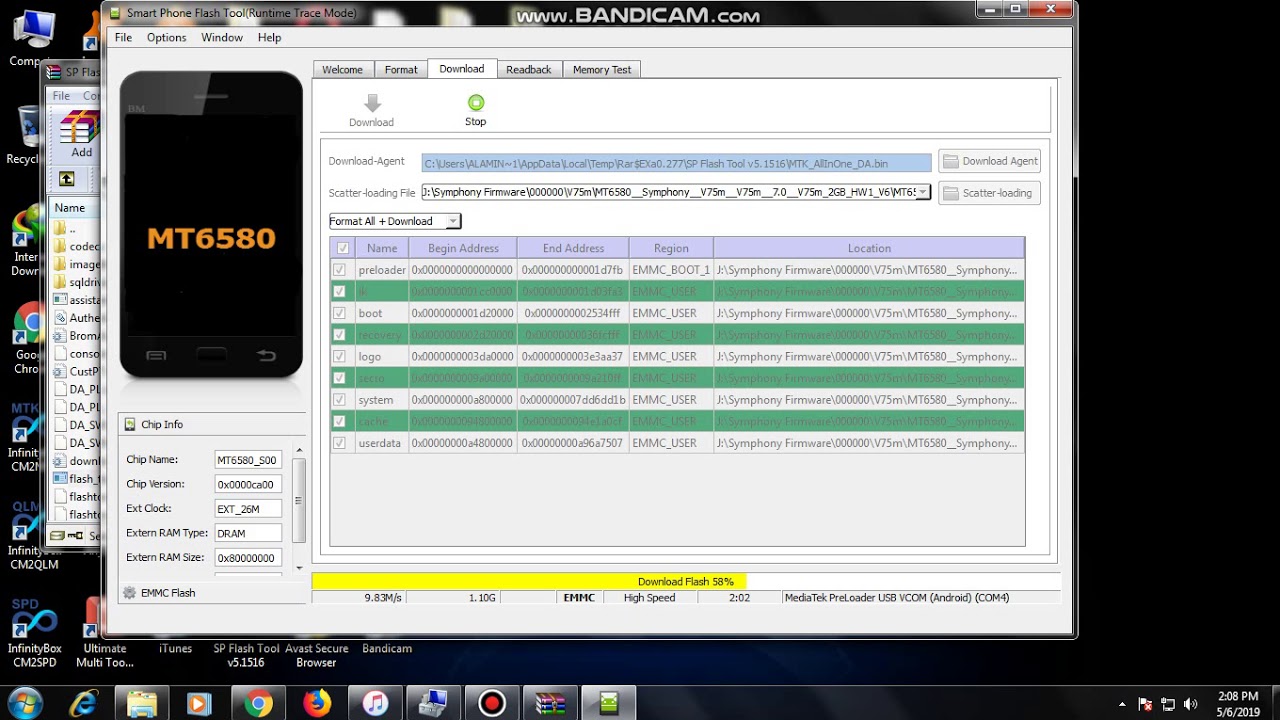The width and height of the screenshot is (1280, 720).
Task: Toggle the system partition checkbox
Action: tap(340, 400)
